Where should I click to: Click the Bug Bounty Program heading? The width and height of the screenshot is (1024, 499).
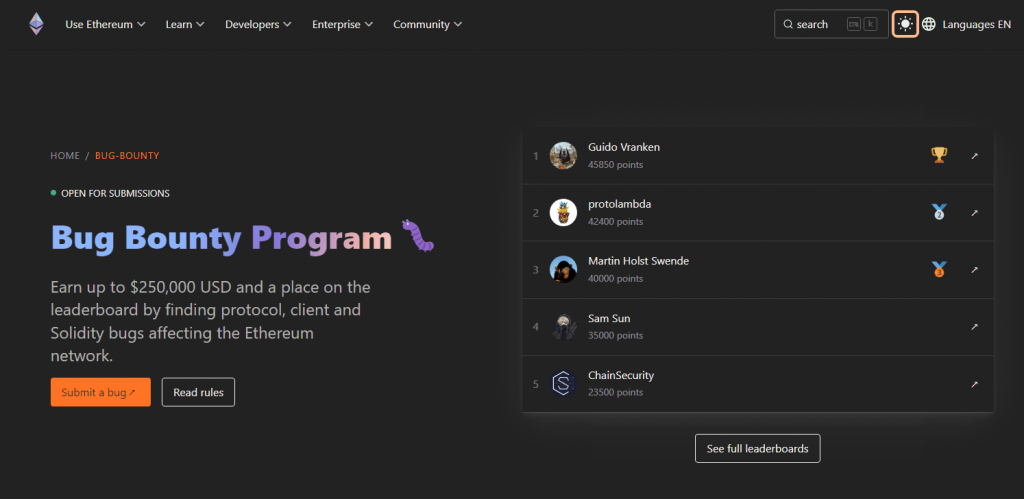(221, 237)
